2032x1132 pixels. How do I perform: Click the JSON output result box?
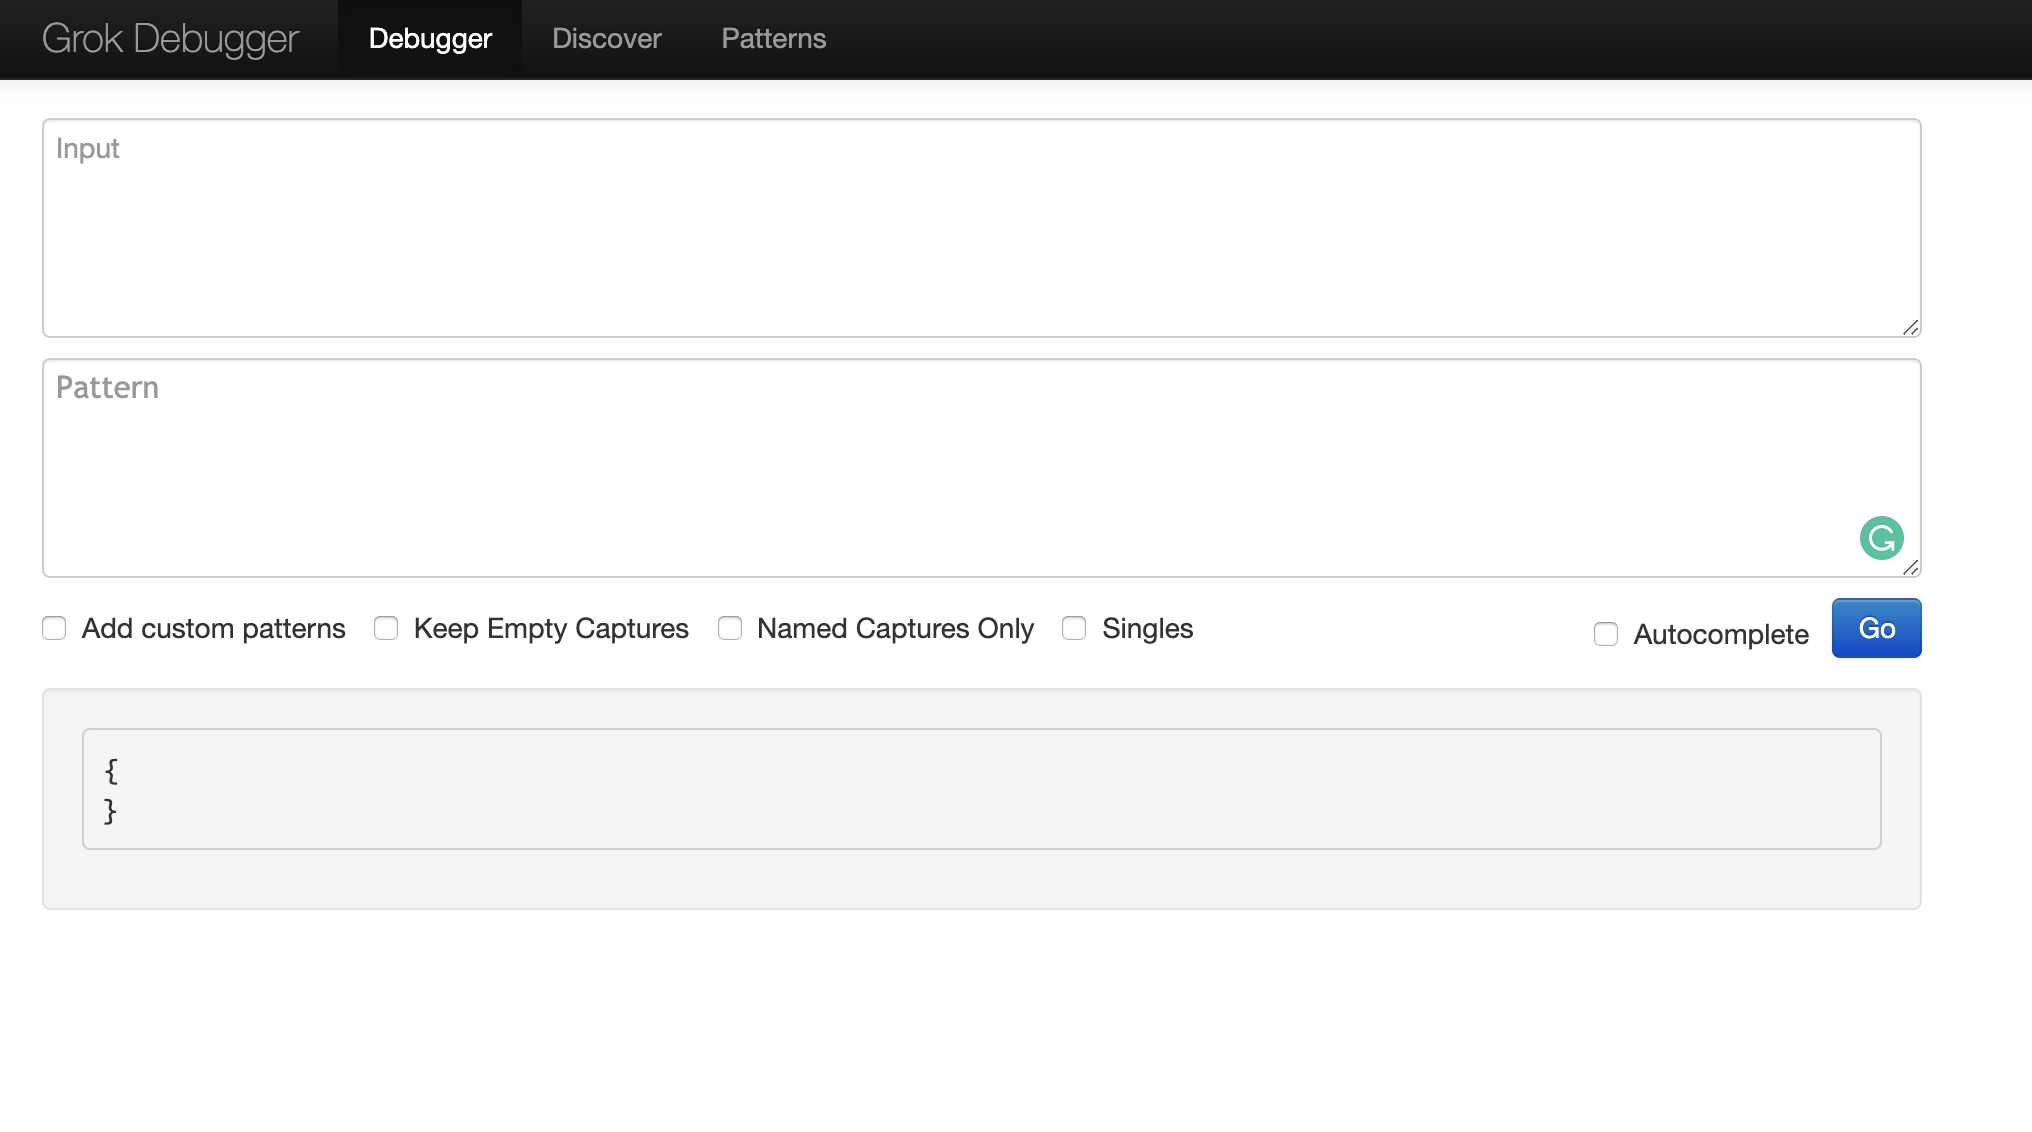pyautogui.click(x=980, y=789)
